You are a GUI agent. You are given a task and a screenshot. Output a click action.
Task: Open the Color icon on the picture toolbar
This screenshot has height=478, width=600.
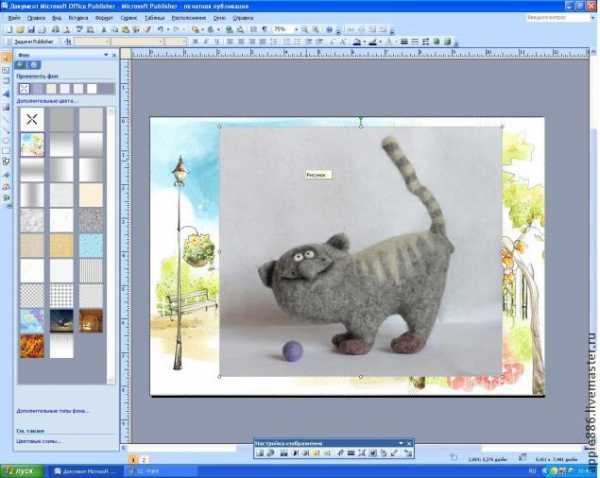(284, 453)
